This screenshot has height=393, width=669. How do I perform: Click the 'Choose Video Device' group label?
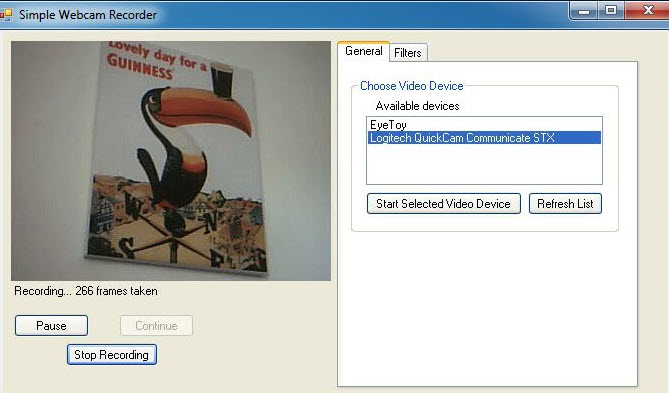pyautogui.click(x=412, y=86)
